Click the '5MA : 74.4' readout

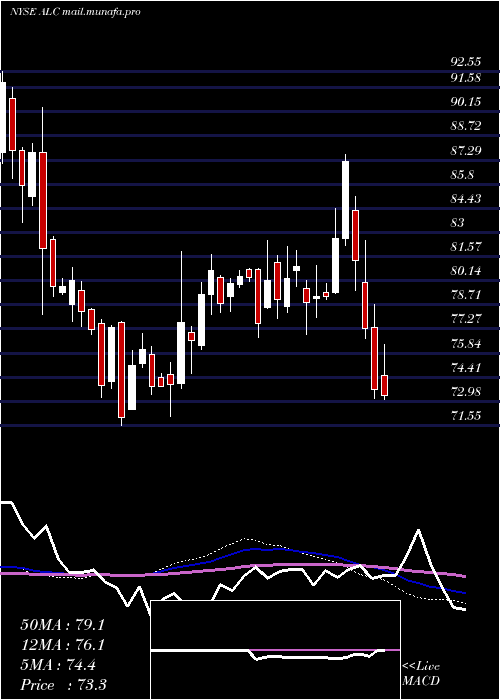58,665
